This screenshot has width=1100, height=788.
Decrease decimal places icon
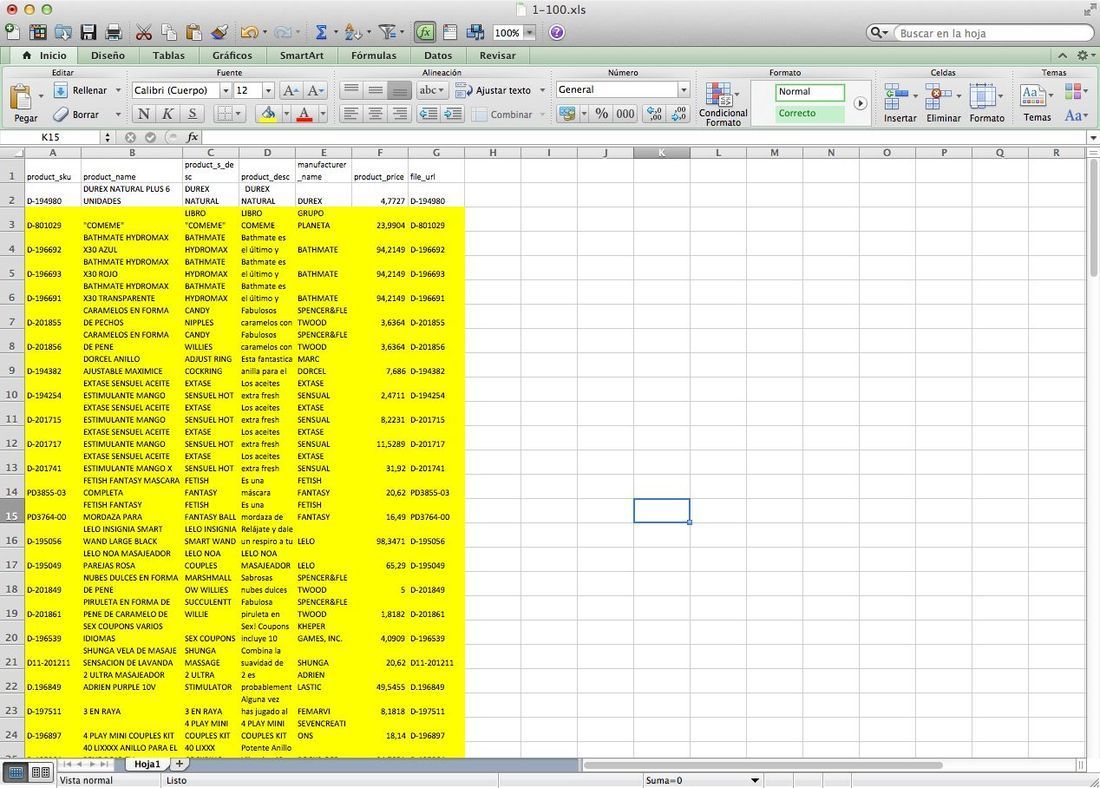click(x=678, y=114)
